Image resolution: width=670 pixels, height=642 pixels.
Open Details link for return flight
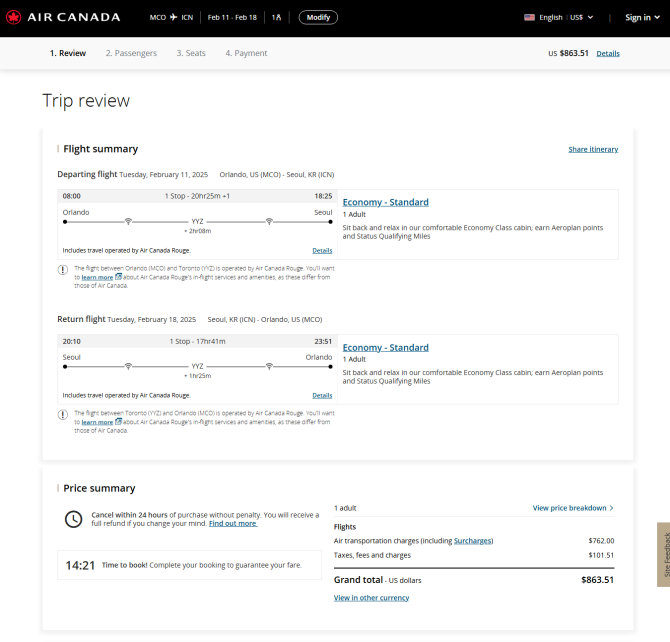point(322,395)
